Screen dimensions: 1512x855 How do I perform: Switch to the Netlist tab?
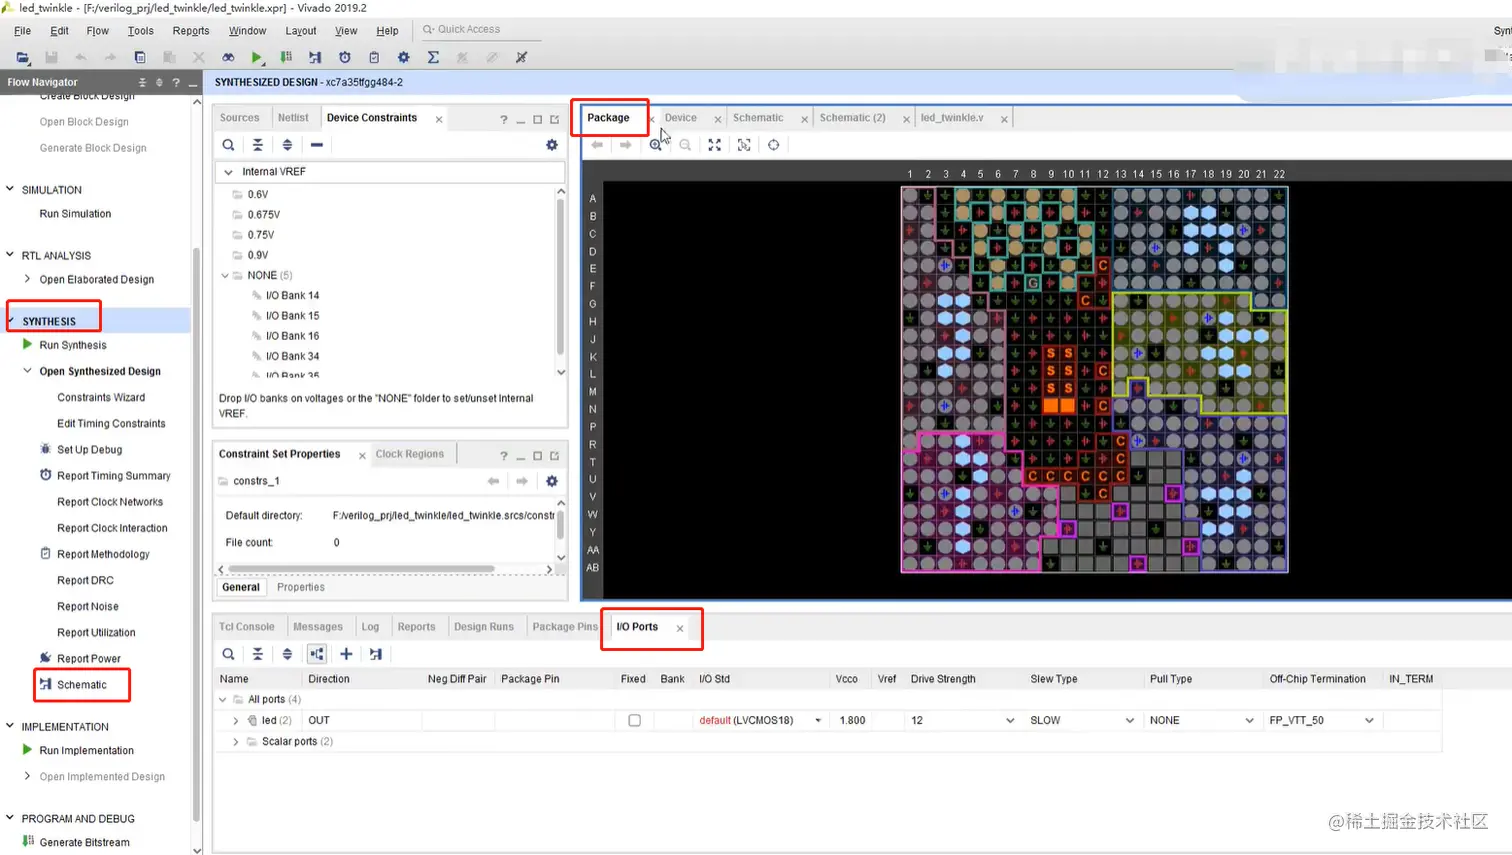click(293, 118)
